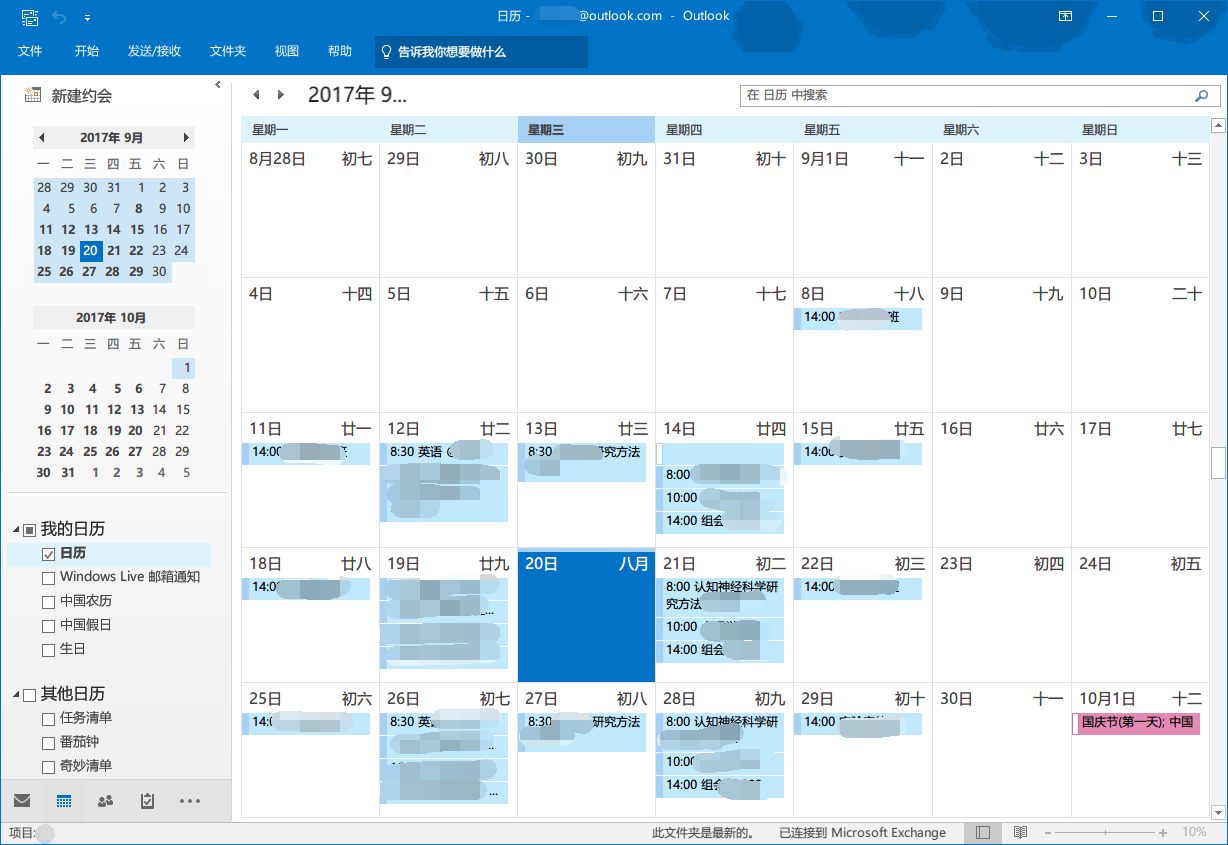Check the 番茄钟 calendar checkbox
Image resolution: width=1228 pixels, height=845 pixels.
pos(48,743)
